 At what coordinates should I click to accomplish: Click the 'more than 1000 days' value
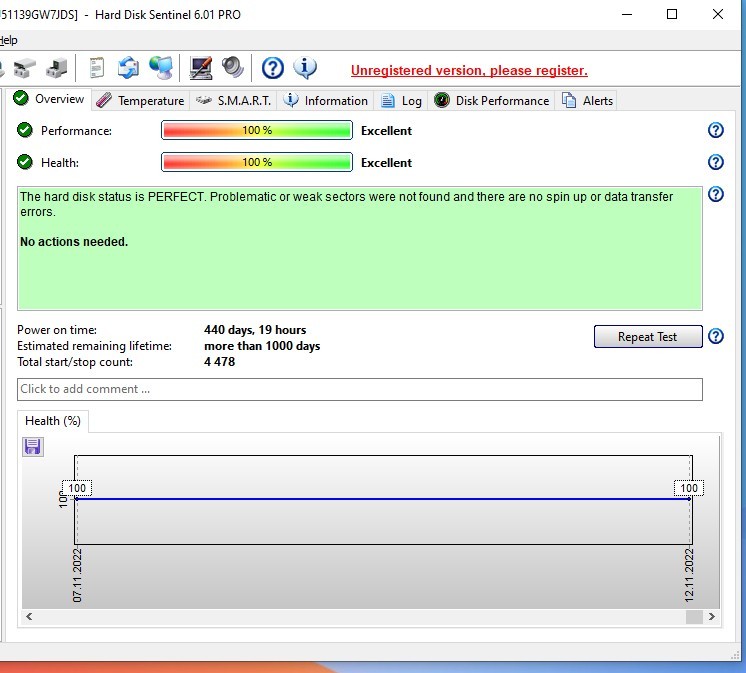(262, 346)
